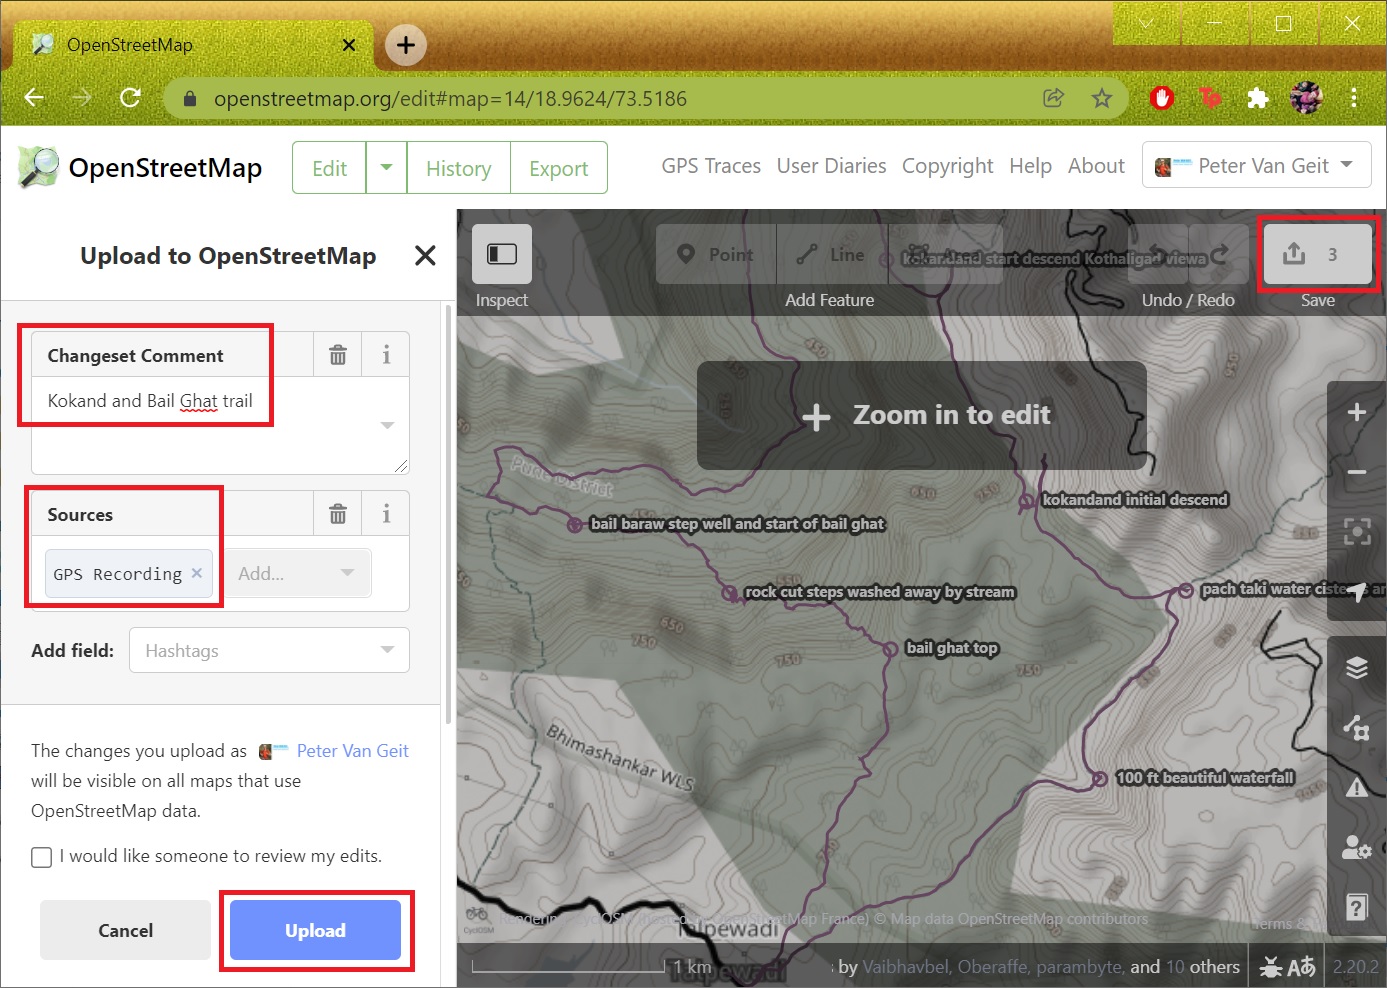This screenshot has width=1387, height=988.
Task: Open the Vaibhavbel contributor link
Action: (906, 967)
